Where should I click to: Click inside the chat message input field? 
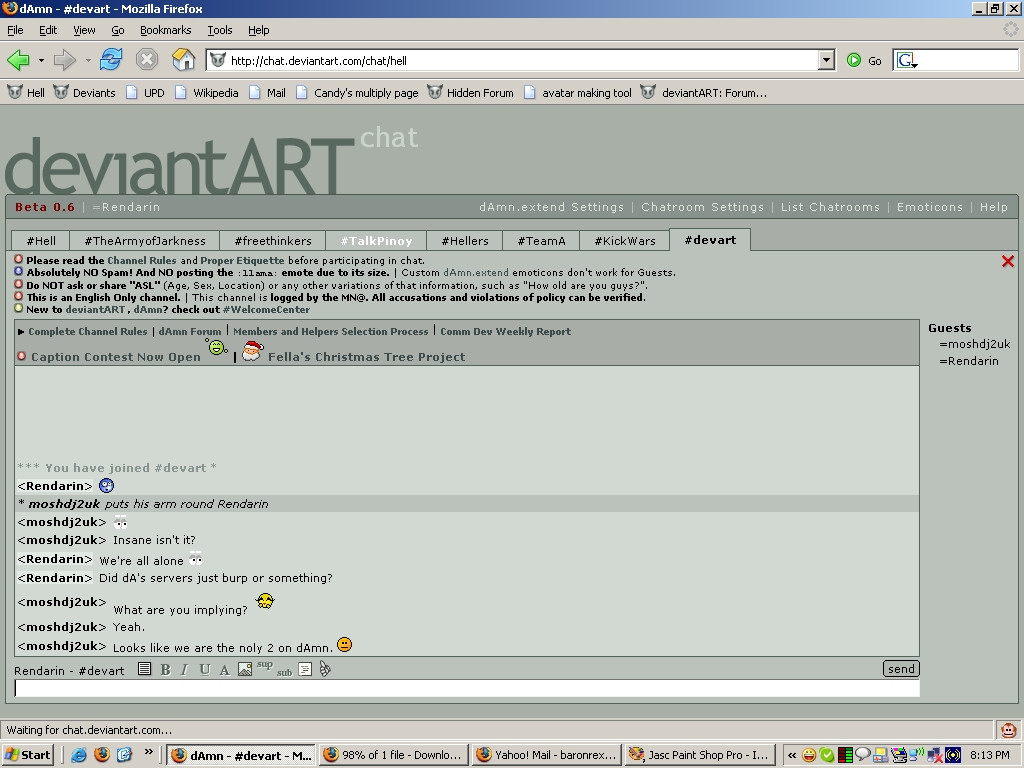coord(467,688)
